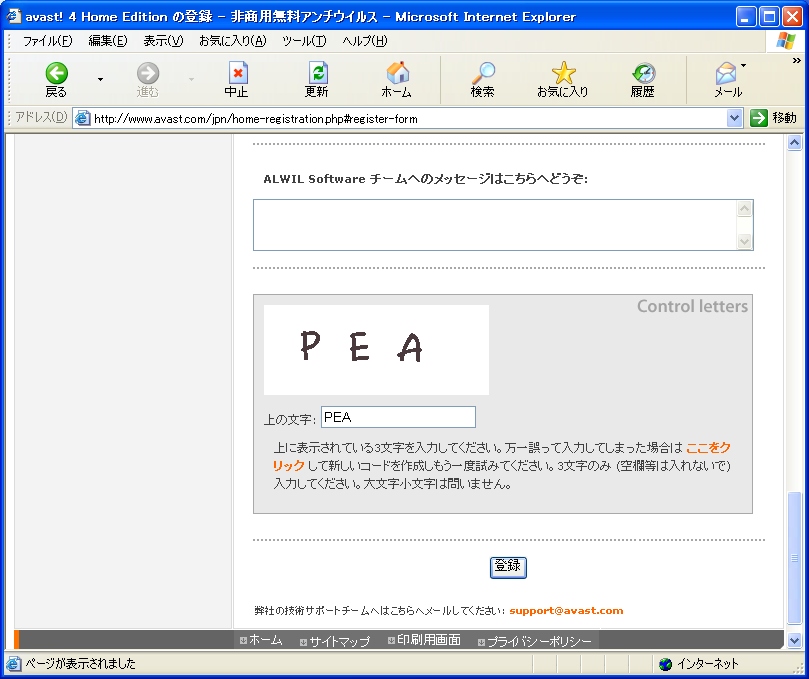Click the PEA captcha image

pyautogui.click(x=376, y=350)
